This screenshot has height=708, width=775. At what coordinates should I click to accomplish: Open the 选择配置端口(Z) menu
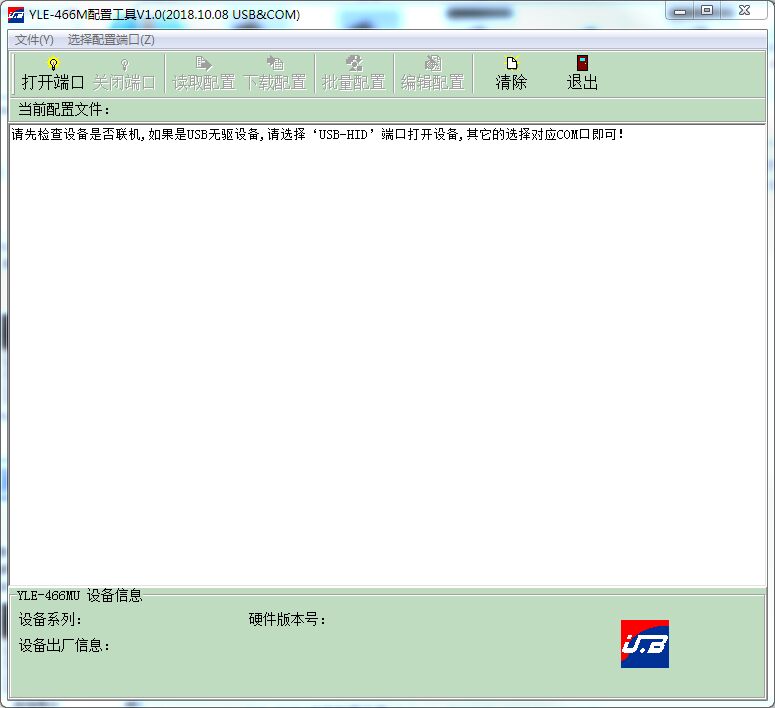111,40
